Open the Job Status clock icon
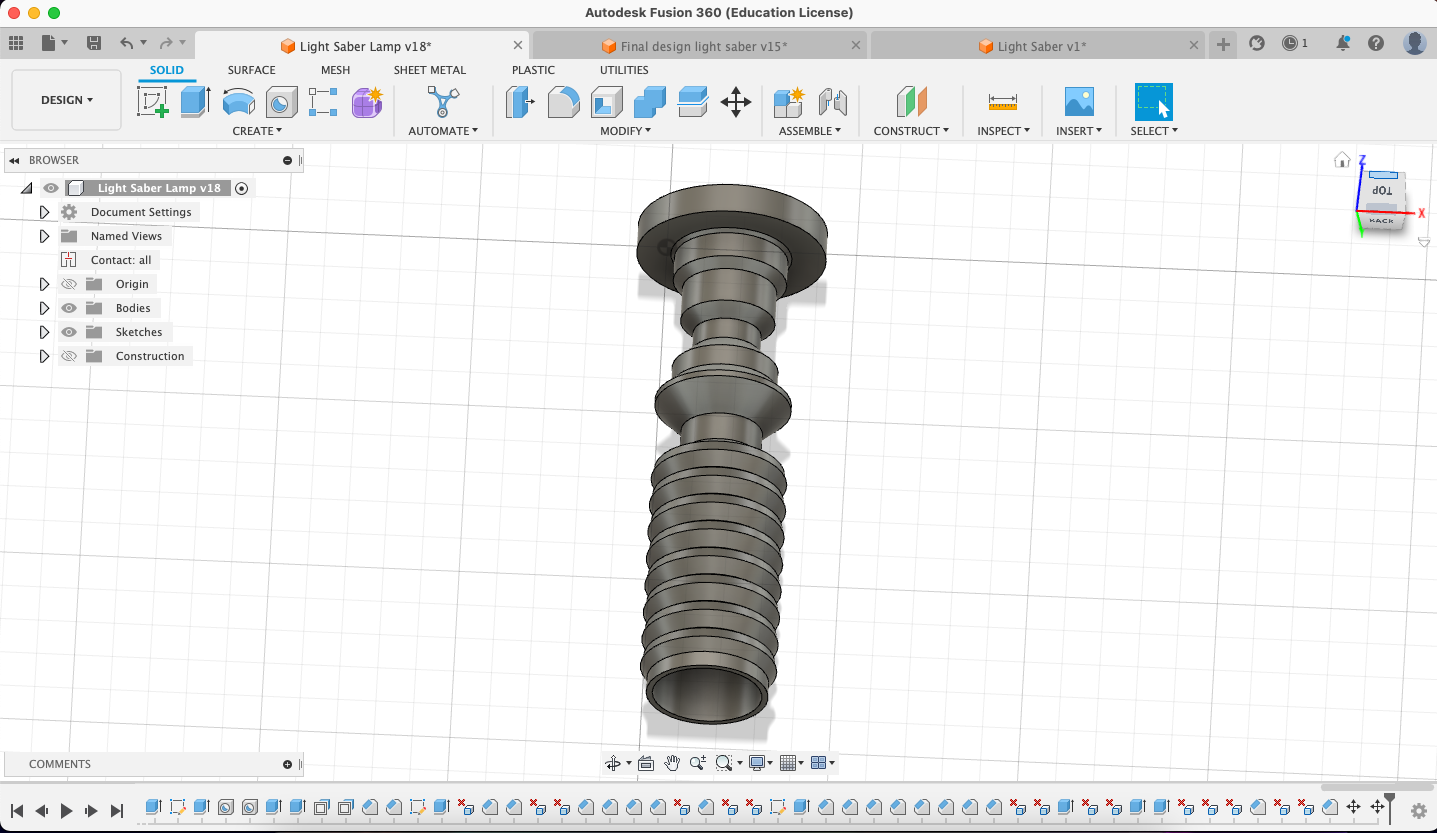Screen dimensions: 1437x833 [1290, 43]
